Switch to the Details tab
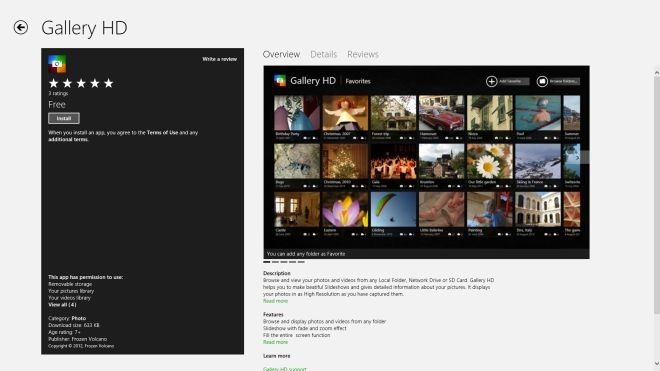The image size is (660, 371). coord(324,54)
